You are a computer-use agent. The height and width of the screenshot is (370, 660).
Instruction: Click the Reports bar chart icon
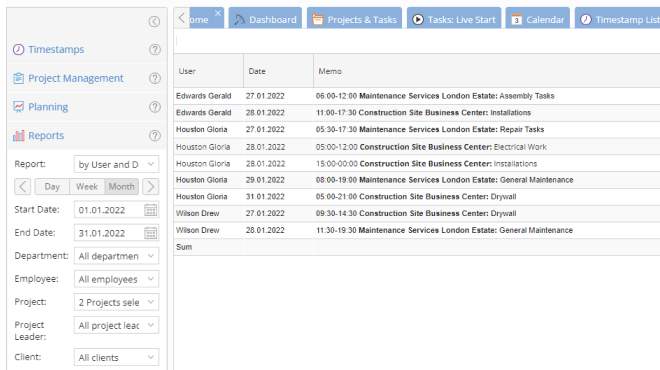(x=19, y=136)
